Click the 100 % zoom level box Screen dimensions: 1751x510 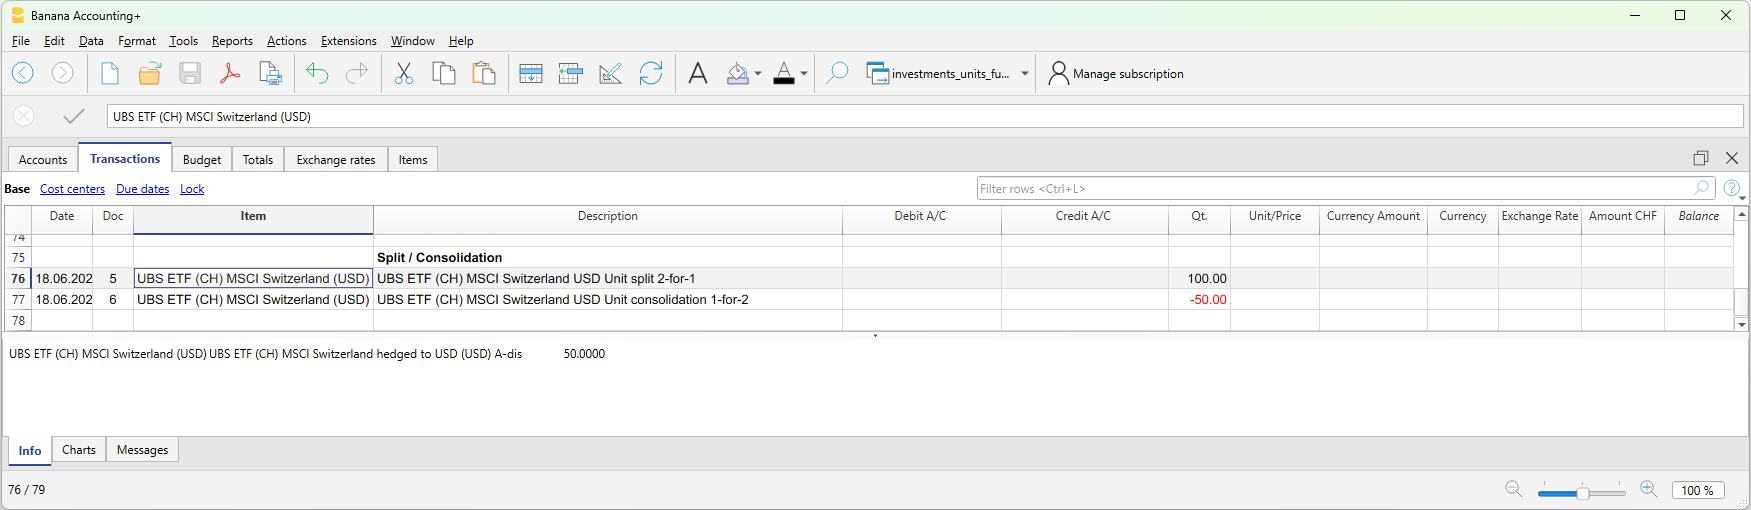(x=1698, y=490)
